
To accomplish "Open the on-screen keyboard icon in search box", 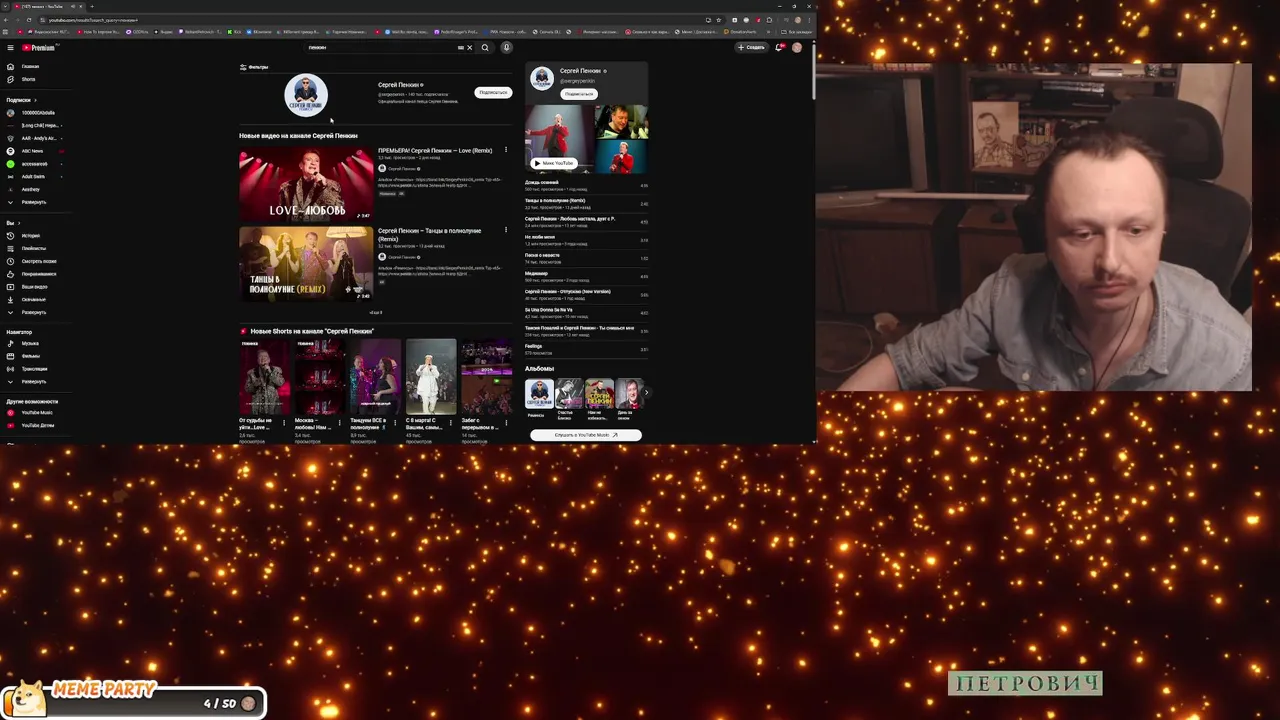I will tap(461, 47).
